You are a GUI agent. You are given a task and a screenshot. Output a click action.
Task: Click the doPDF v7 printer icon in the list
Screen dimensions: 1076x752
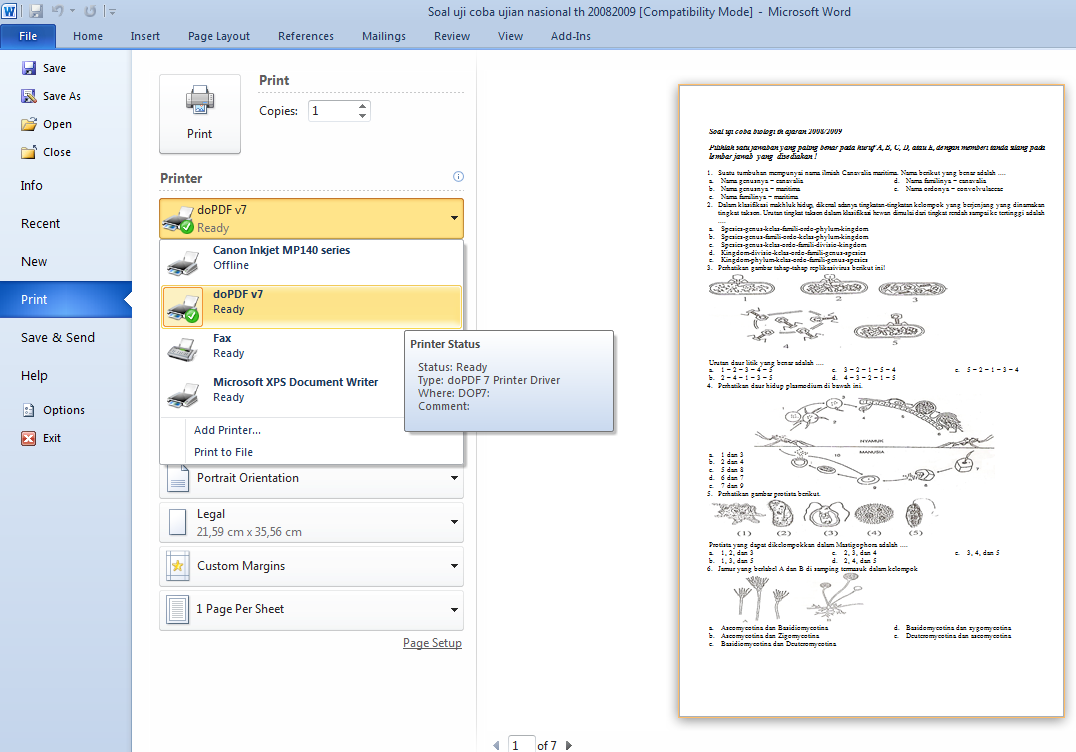point(183,307)
